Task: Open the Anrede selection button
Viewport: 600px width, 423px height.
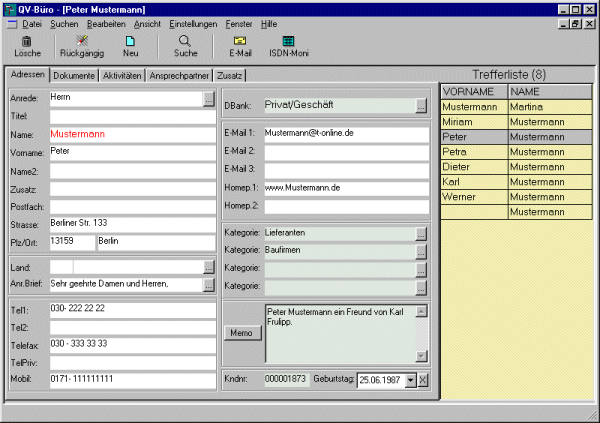Action: pyautogui.click(x=208, y=99)
